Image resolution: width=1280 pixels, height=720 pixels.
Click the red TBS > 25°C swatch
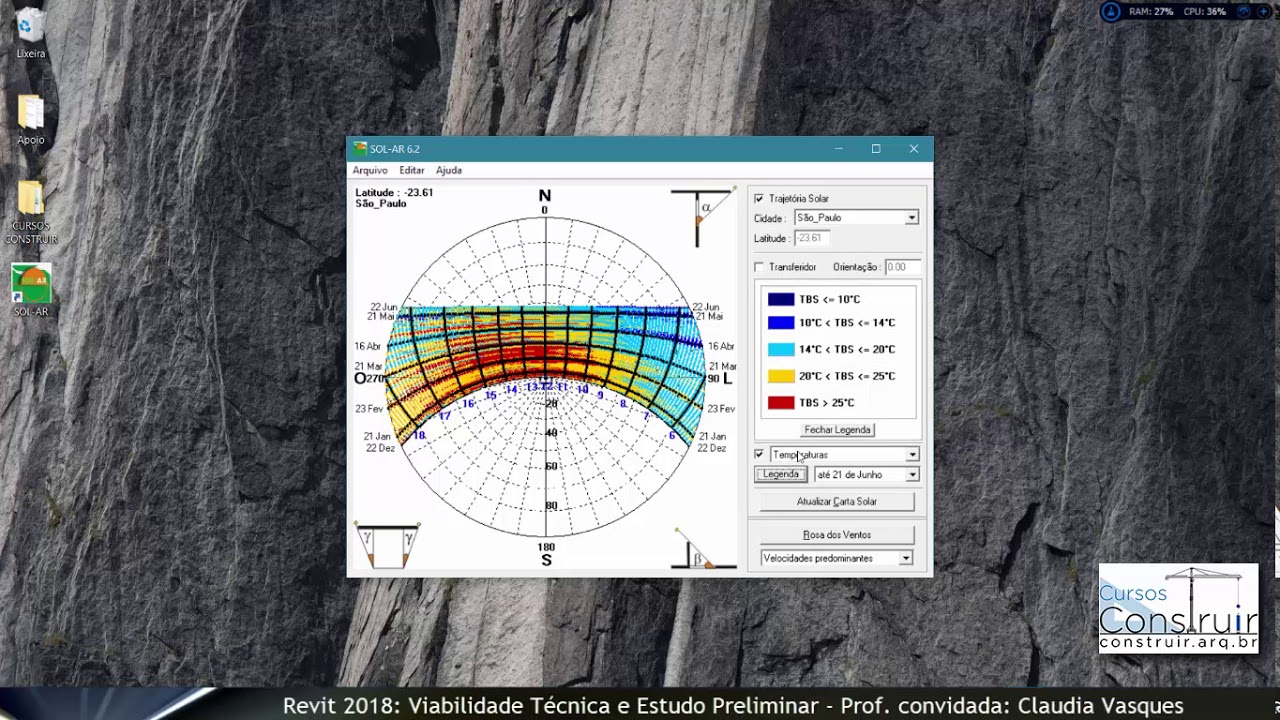point(781,403)
